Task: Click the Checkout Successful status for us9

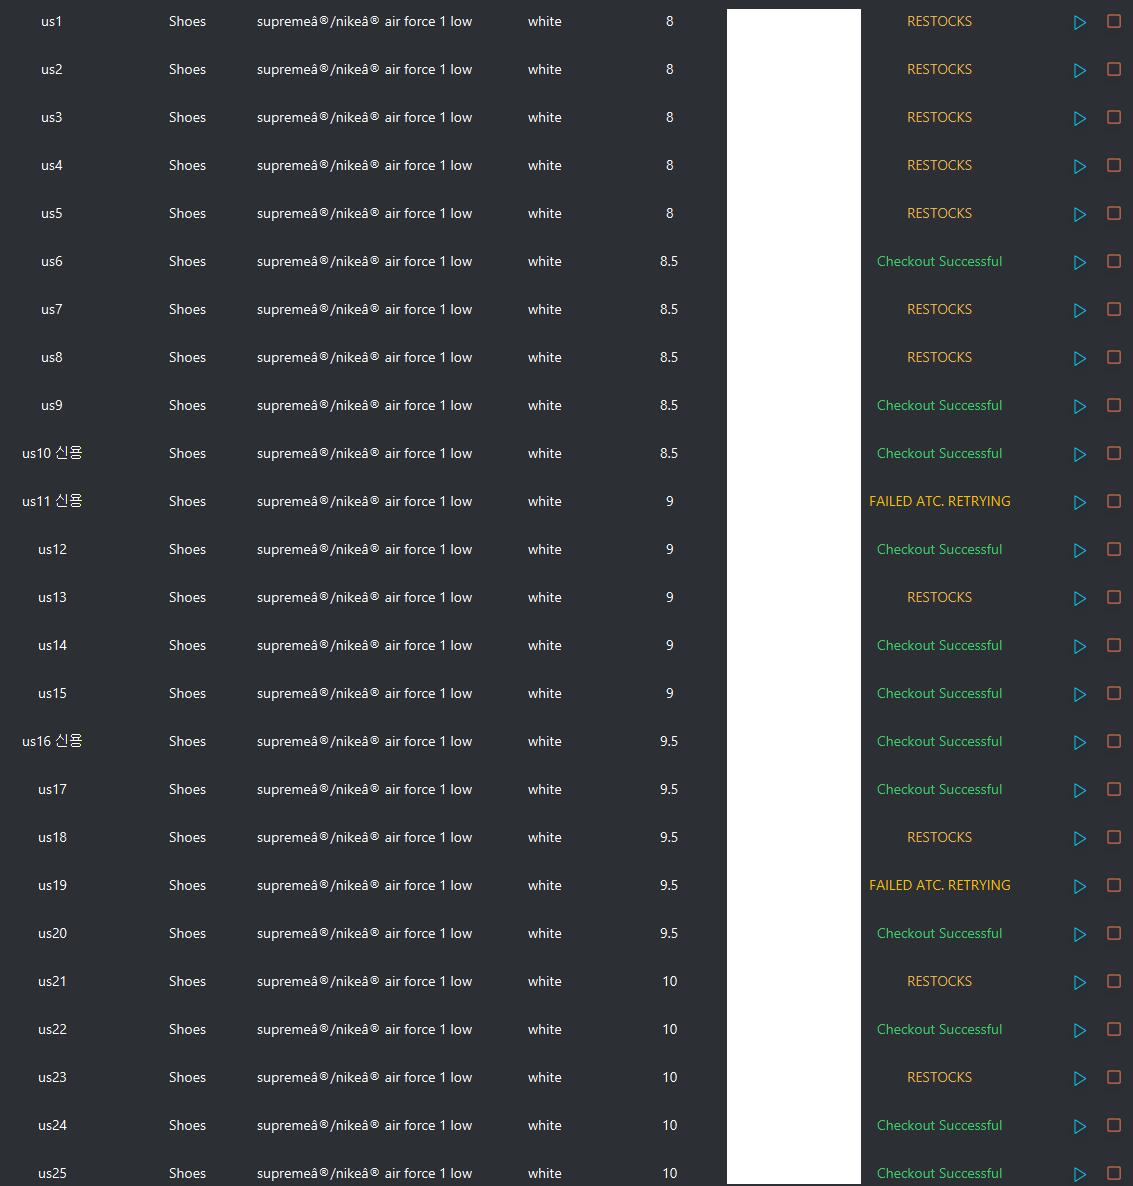Action: tap(939, 405)
